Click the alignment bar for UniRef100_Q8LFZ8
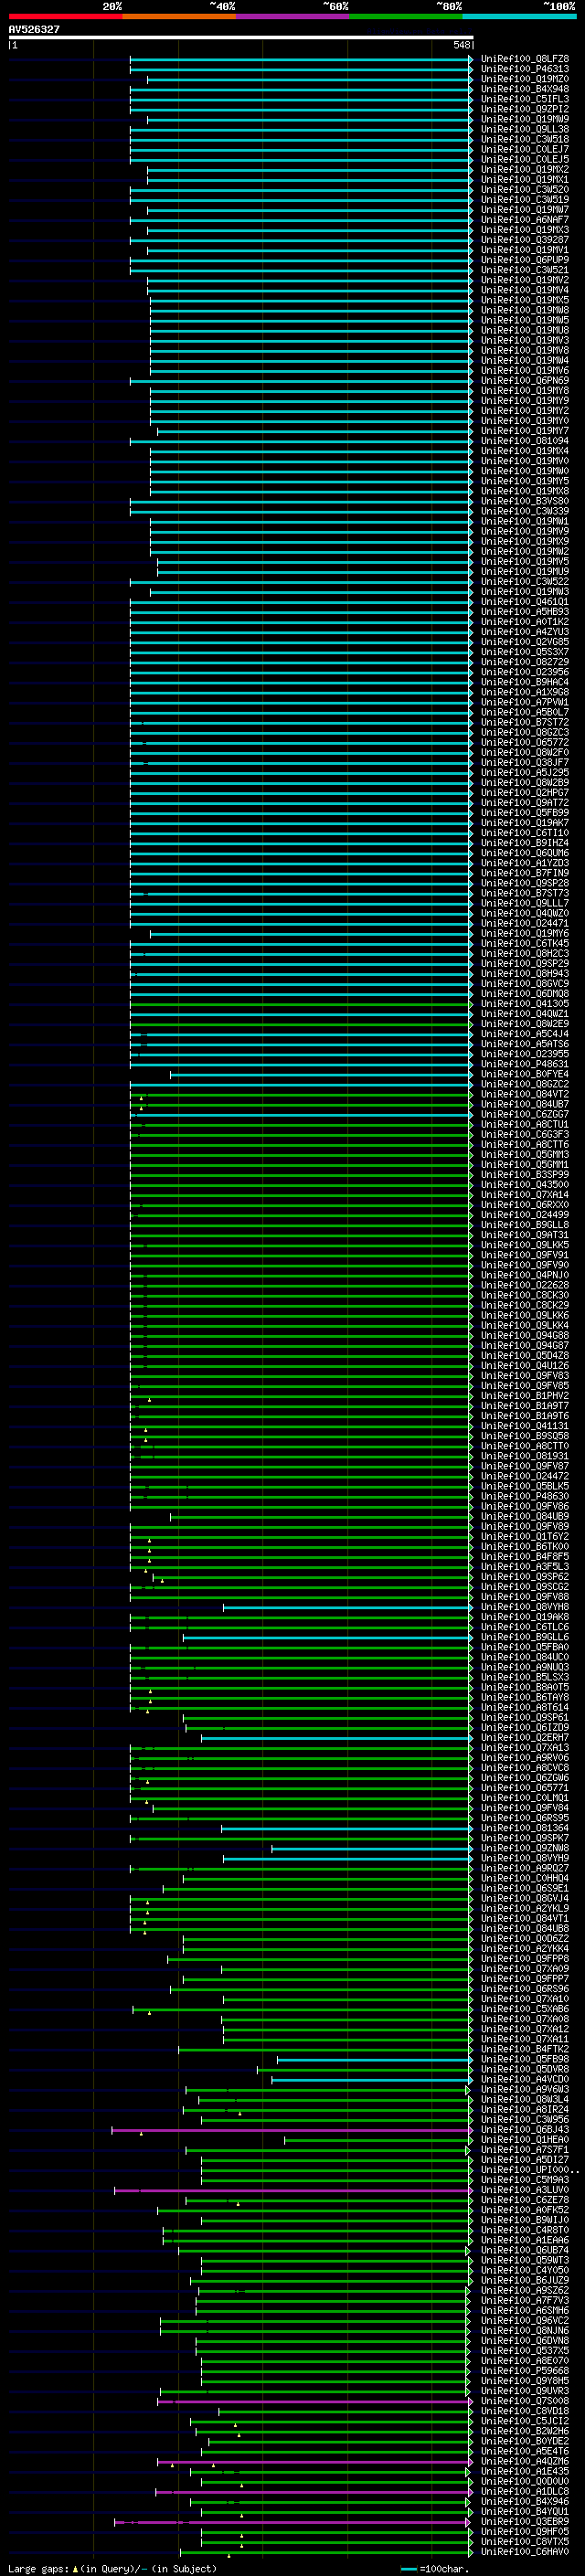 (301, 59)
